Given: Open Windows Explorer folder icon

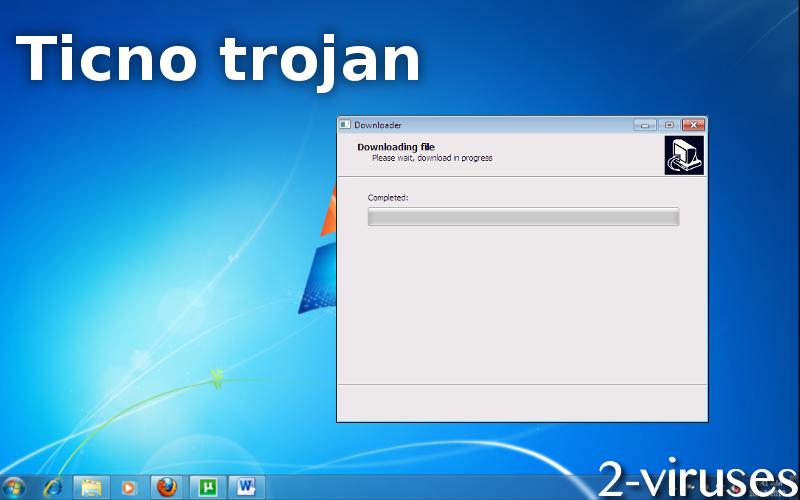Looking at the screenshot, I should click(91, 487).
